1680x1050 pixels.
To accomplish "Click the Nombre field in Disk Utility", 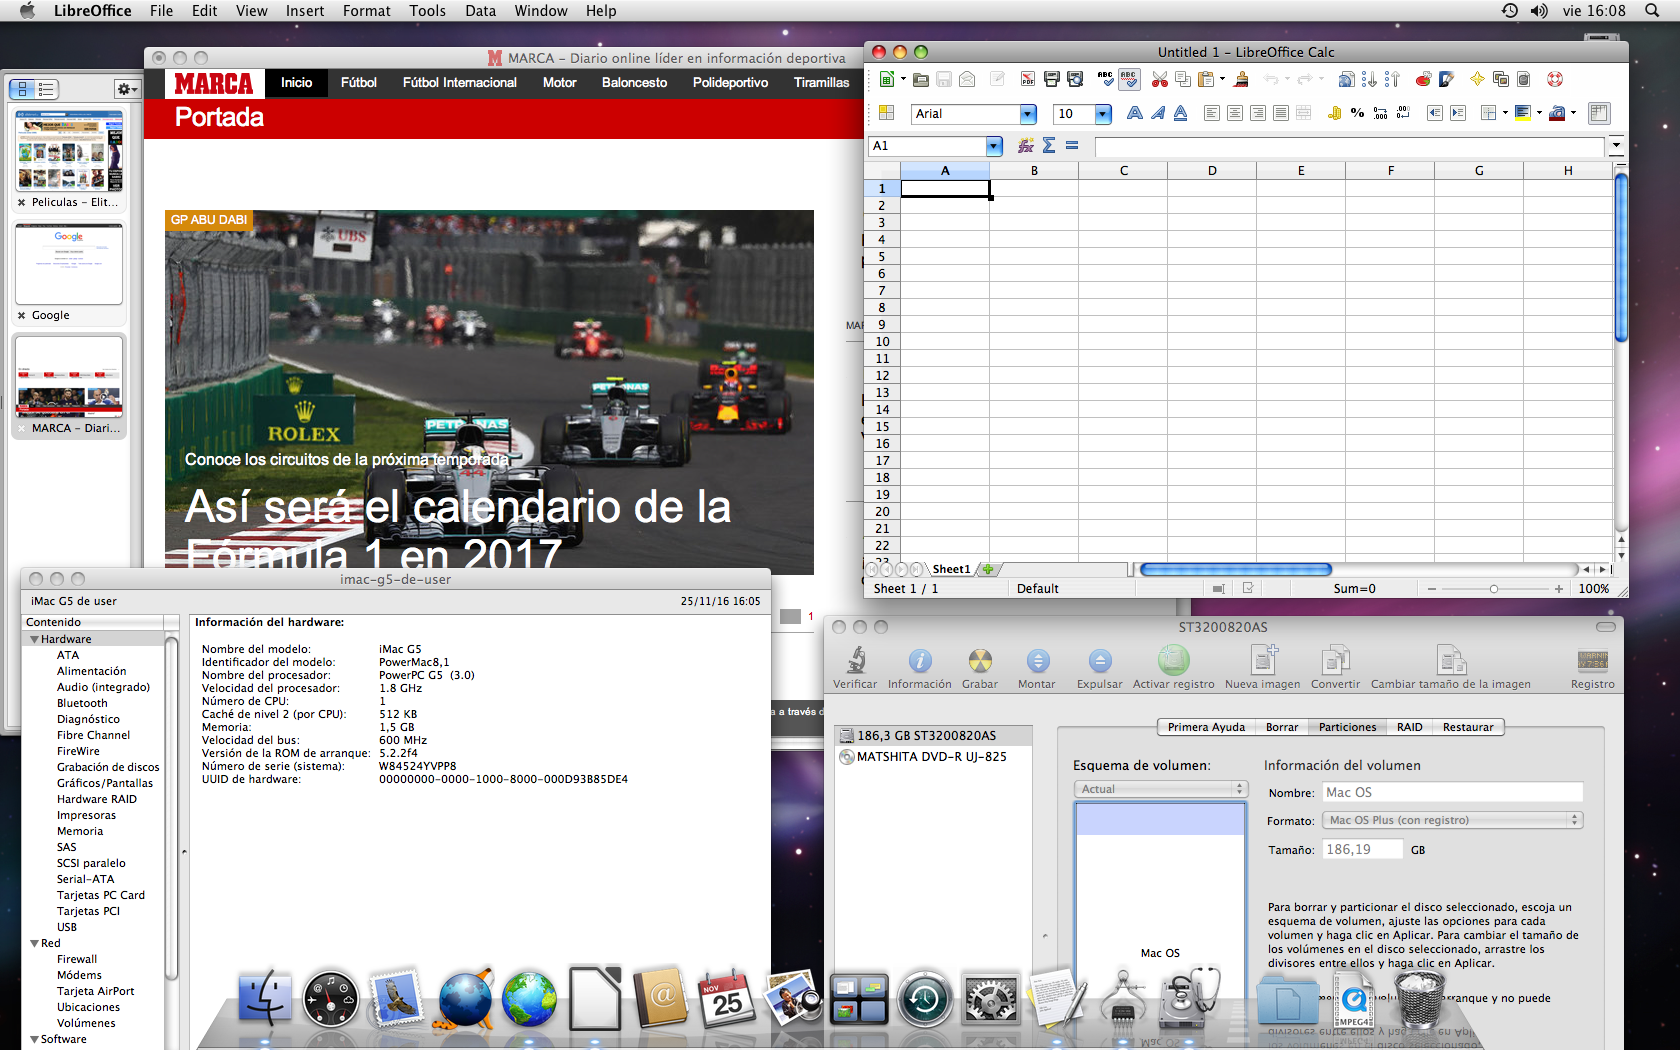I will tap(1453, 792).
